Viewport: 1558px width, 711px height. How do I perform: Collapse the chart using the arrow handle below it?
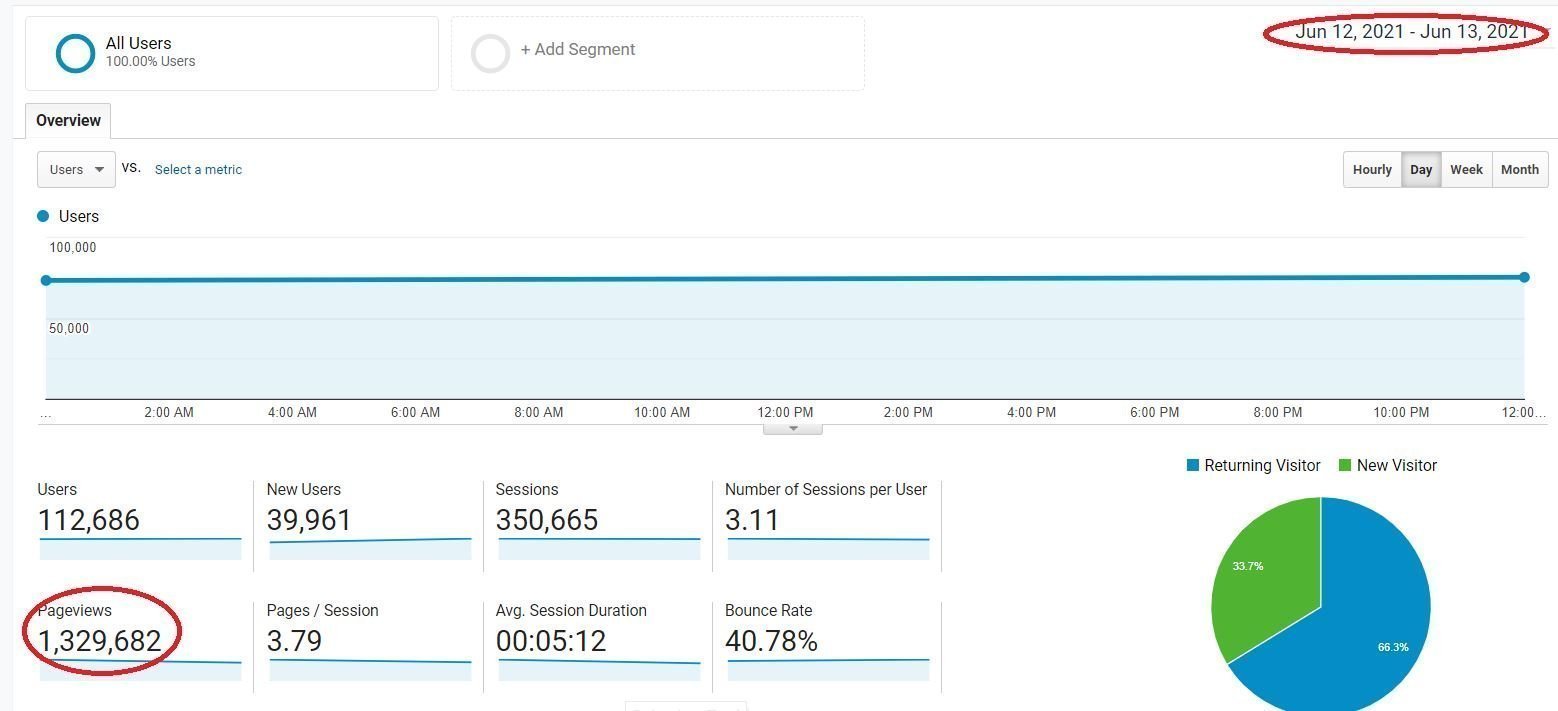click(793, 428)
